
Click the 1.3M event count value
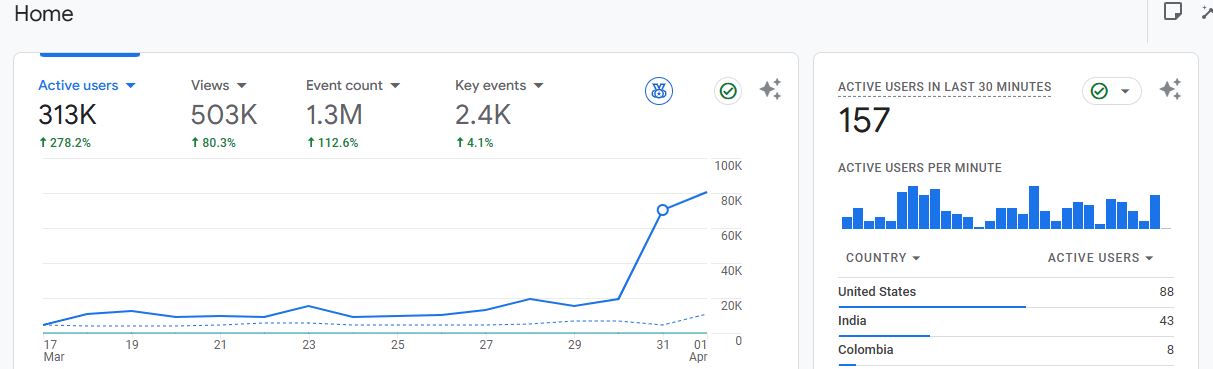[334, 116]
